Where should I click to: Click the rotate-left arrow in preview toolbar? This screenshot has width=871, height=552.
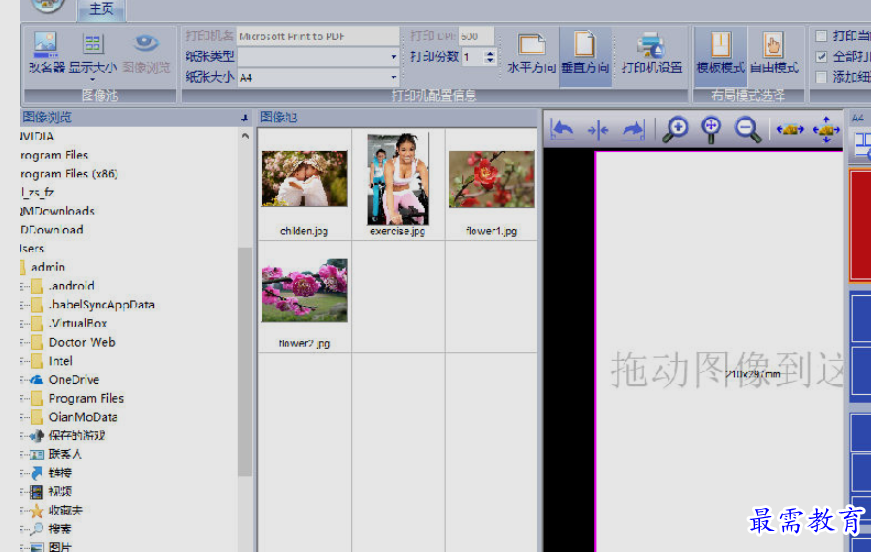click(x=562, y=129)
